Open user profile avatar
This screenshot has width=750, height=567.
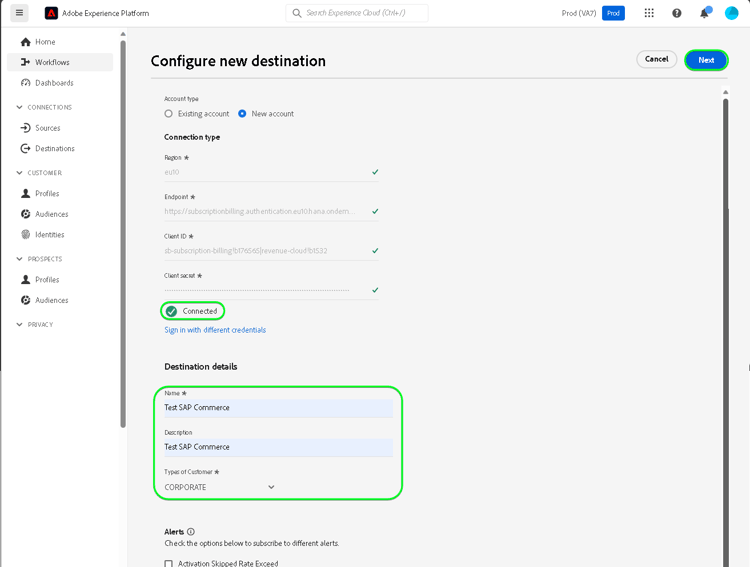[731, 13]
